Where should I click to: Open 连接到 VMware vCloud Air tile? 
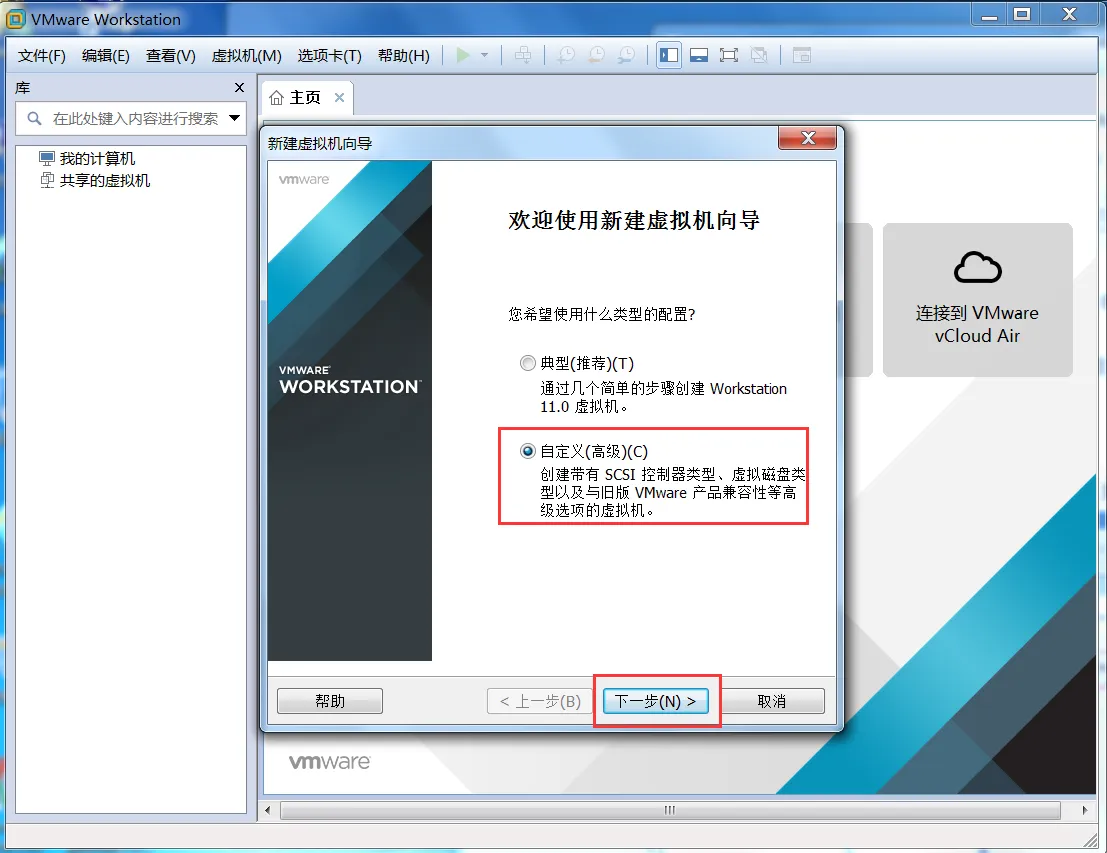click(x=977, y=299)
